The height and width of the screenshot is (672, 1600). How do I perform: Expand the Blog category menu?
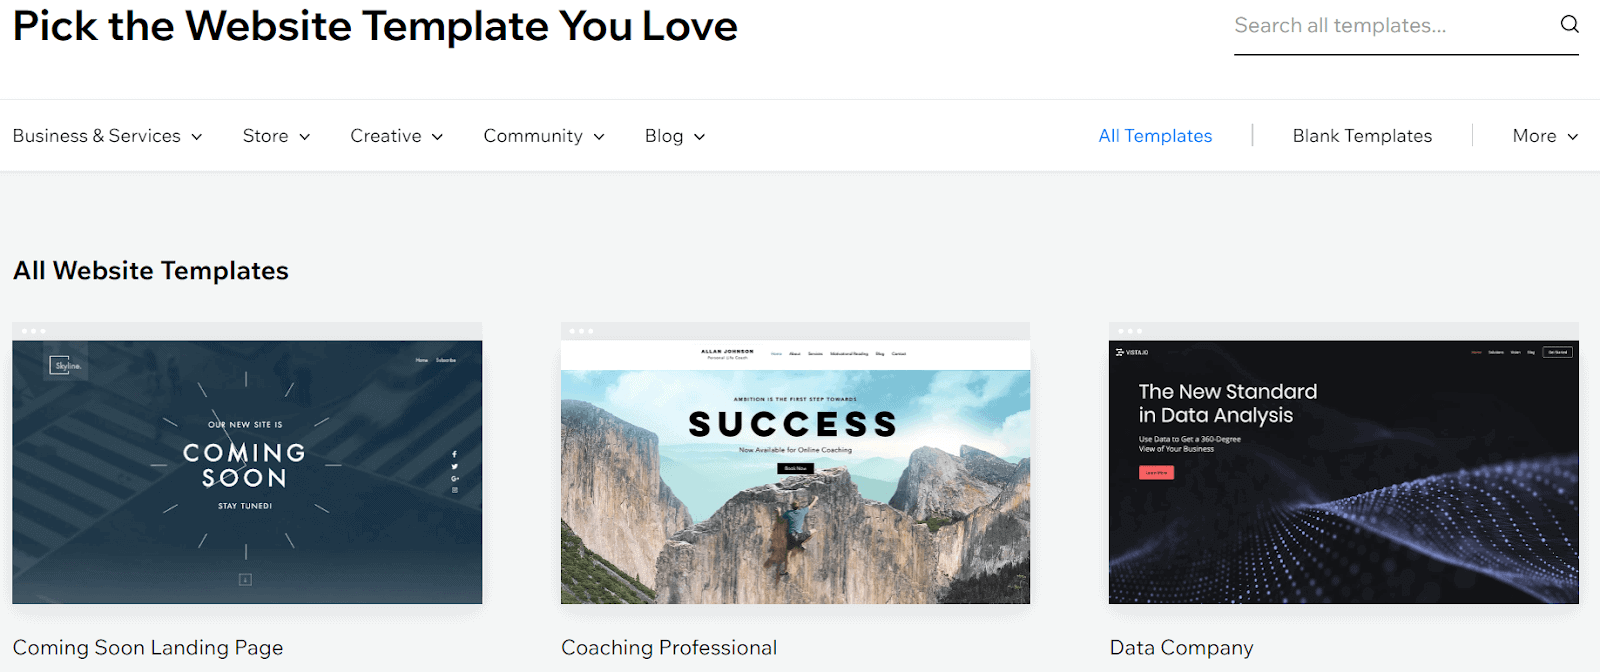(675, 136)
